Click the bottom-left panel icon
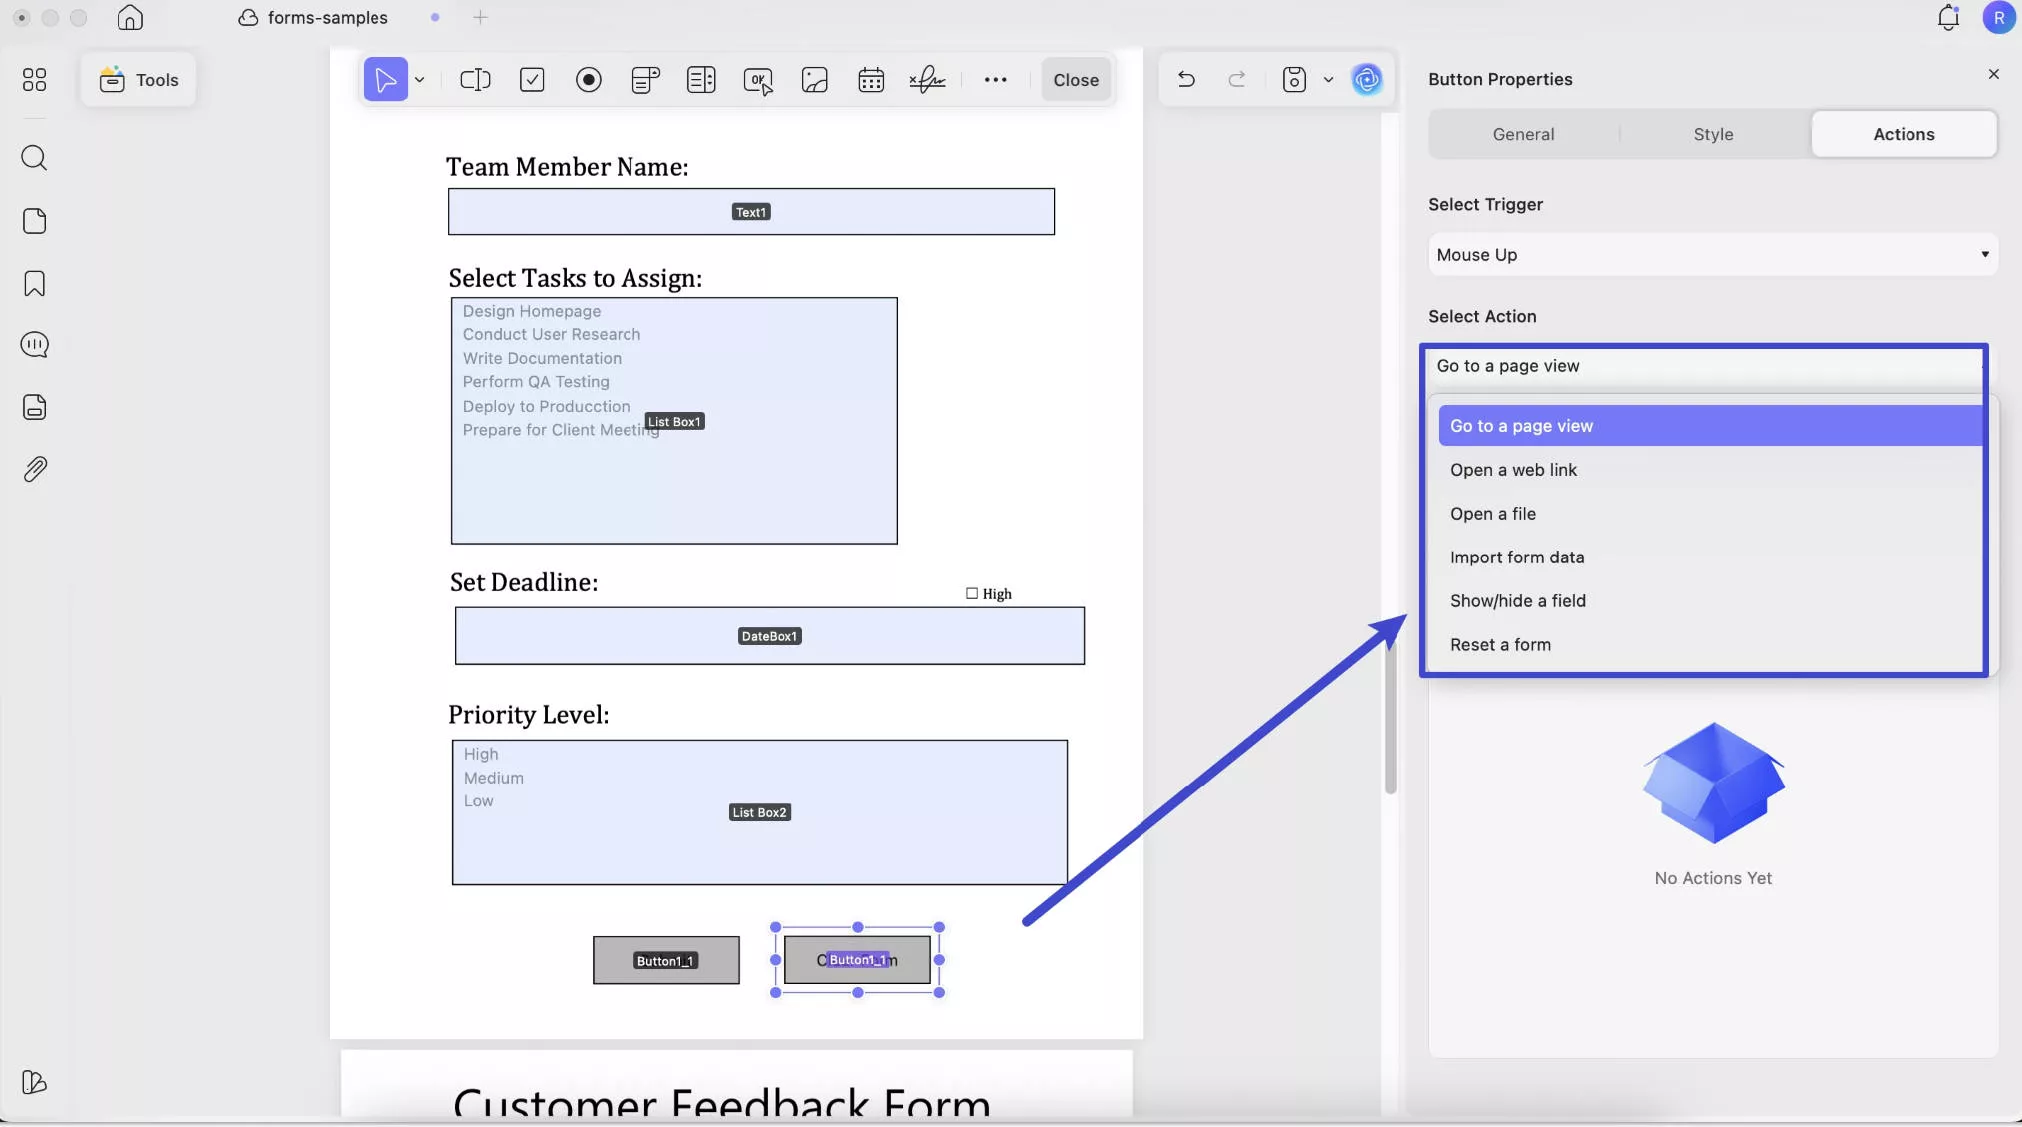 click(x=34, y=1082)
